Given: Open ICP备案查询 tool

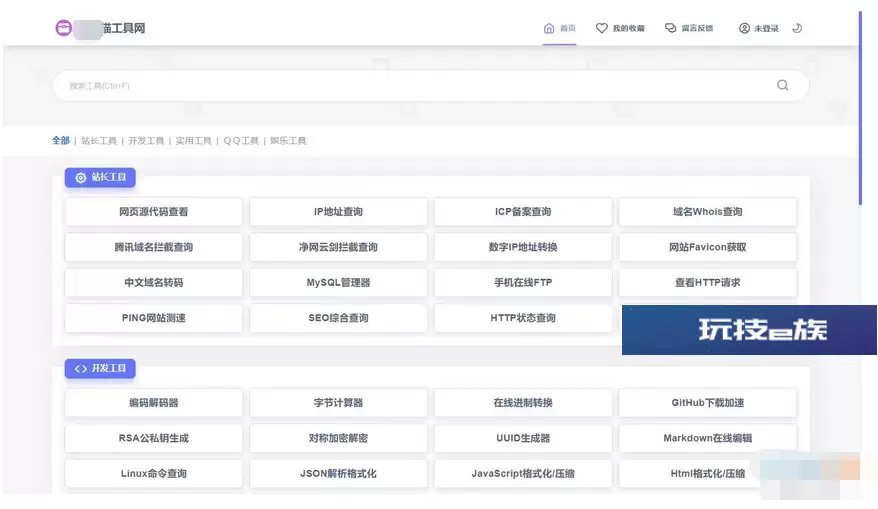Looking at the screenshot, I should coord(523,212).
